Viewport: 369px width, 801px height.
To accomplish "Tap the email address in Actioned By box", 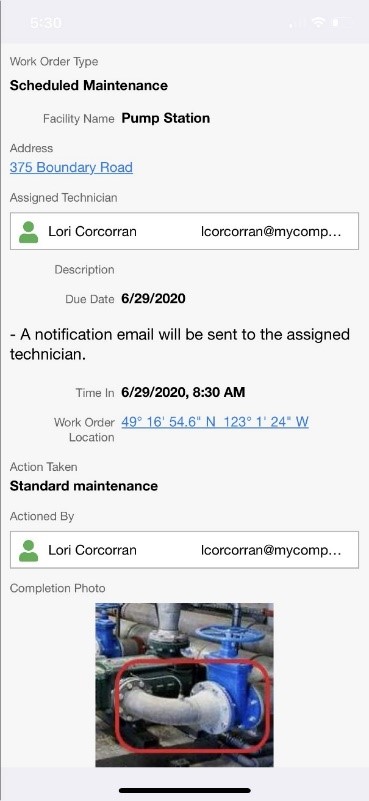I will 271,550.
